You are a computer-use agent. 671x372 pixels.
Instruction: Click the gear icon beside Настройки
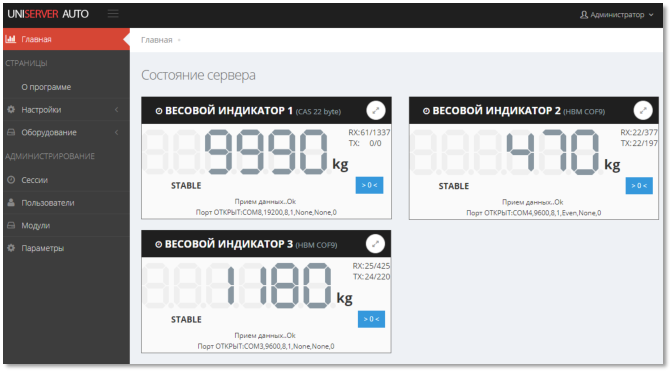tap(11, 110)
